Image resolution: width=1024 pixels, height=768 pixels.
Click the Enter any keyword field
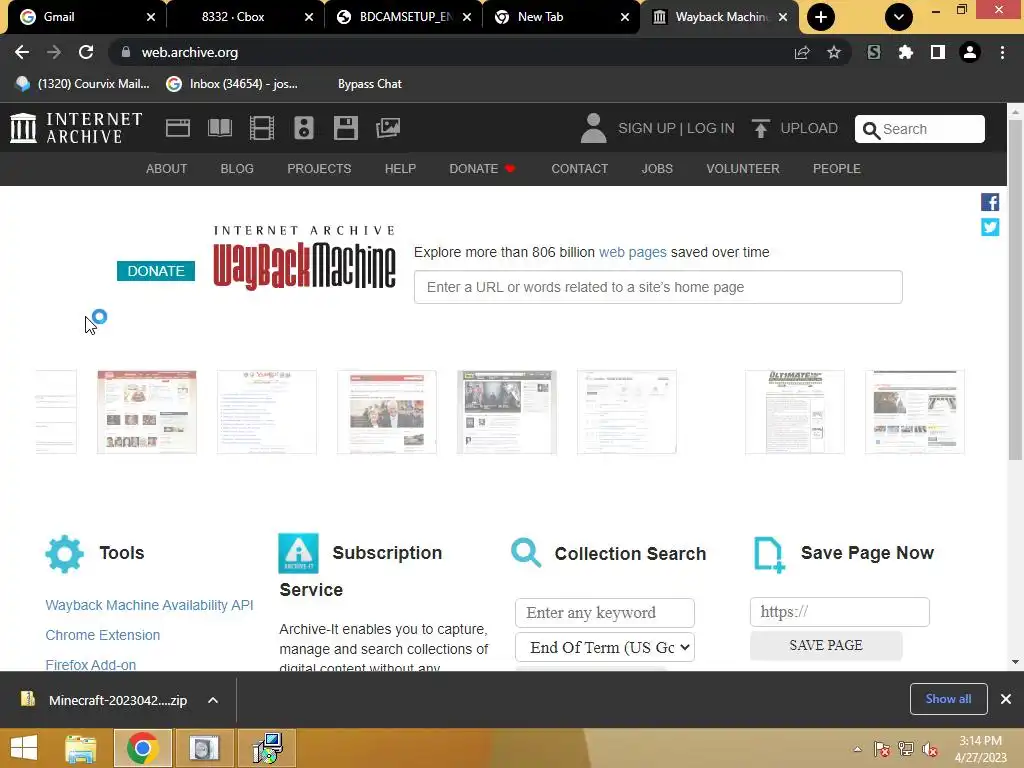[x=605, y=613]
